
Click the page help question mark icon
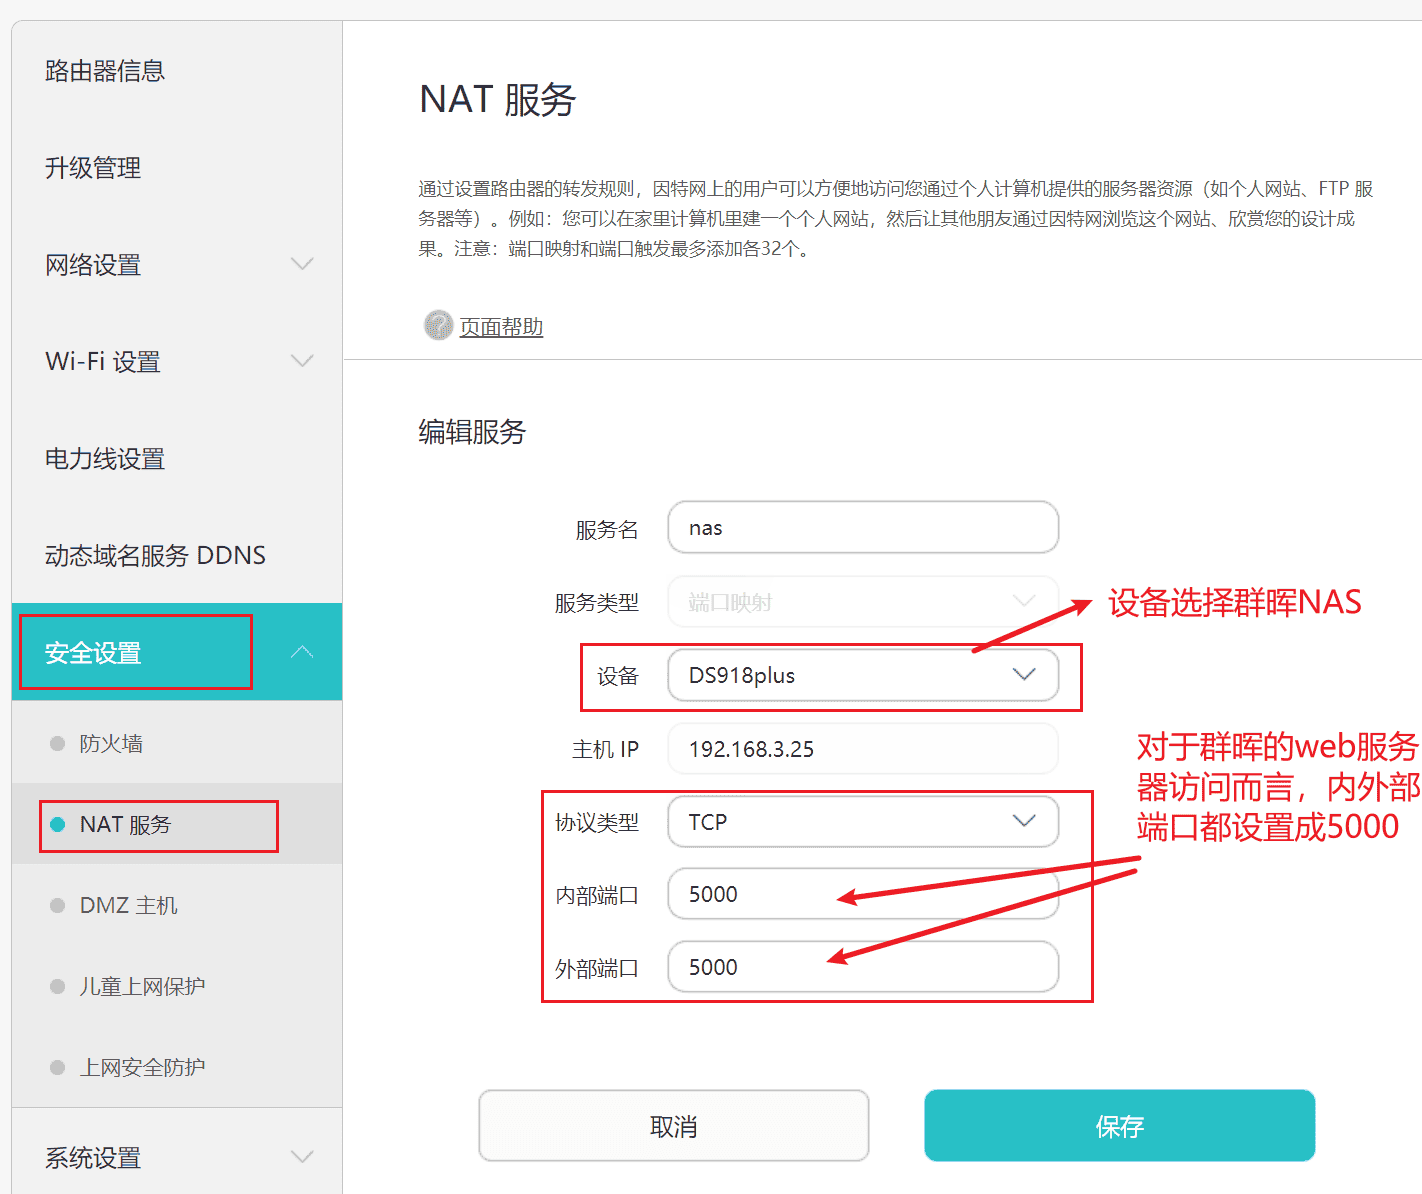click(x=438, y=325)
